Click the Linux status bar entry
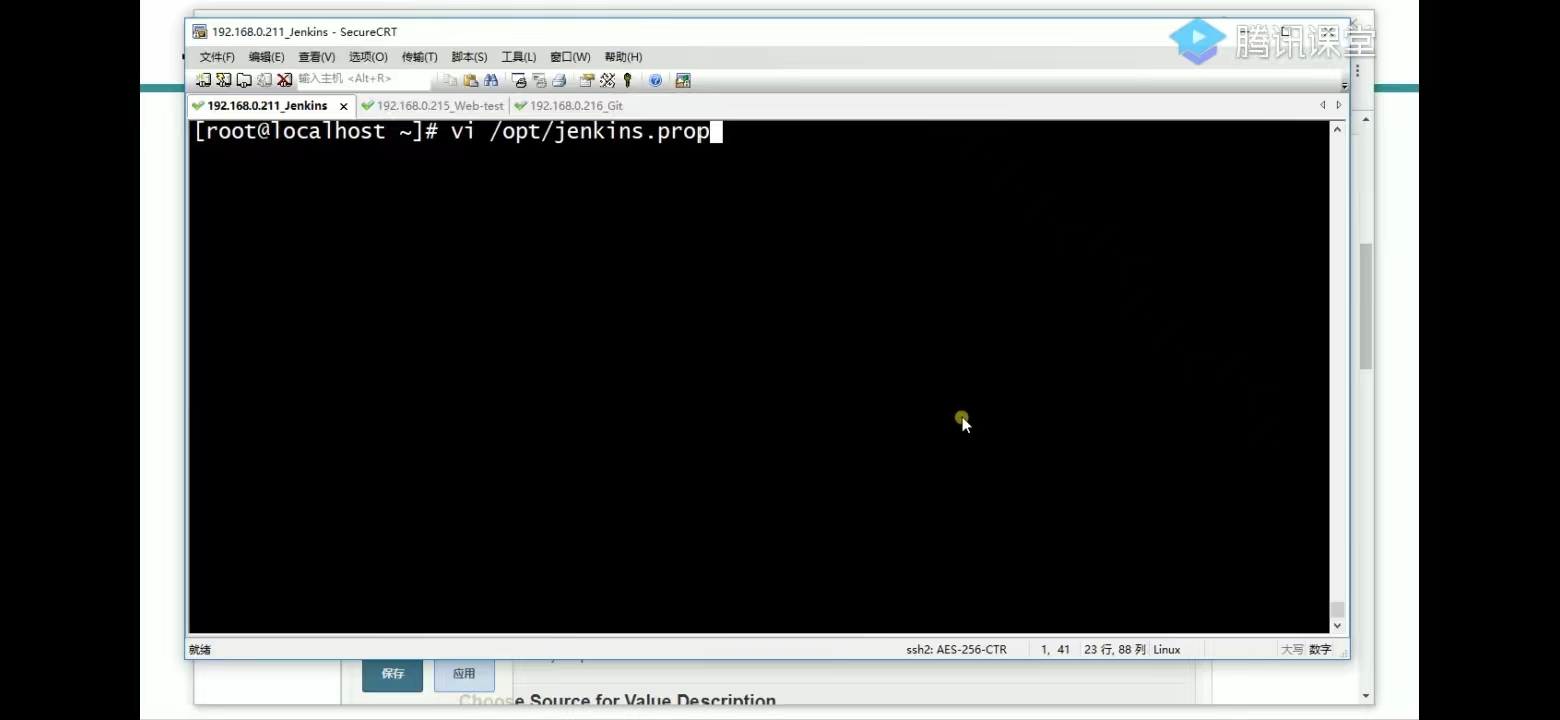Screen dimensions: 1560x720 (1167, 650)
